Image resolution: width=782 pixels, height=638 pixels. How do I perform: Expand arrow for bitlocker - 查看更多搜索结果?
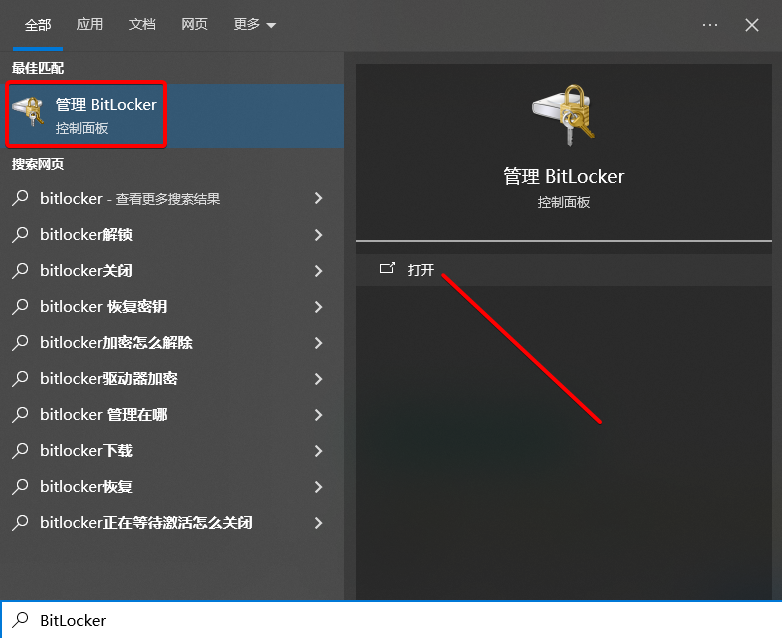coord(319,199)
